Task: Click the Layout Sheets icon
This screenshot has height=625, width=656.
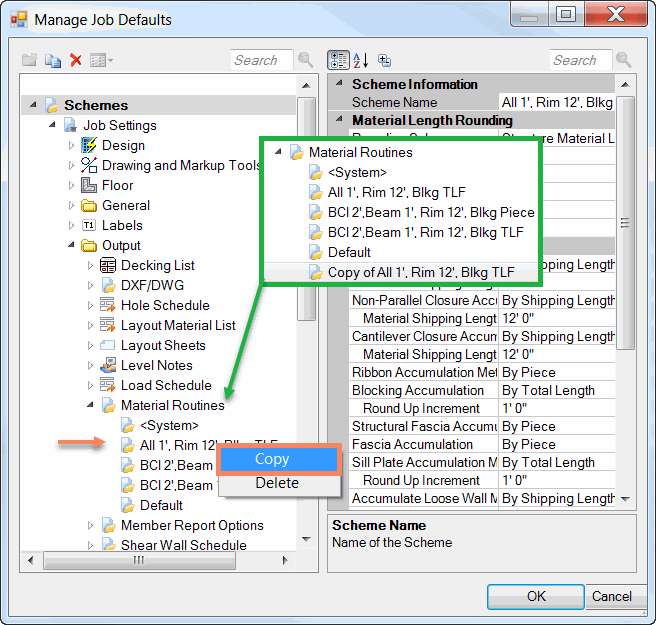Action: tap(108, 346)
